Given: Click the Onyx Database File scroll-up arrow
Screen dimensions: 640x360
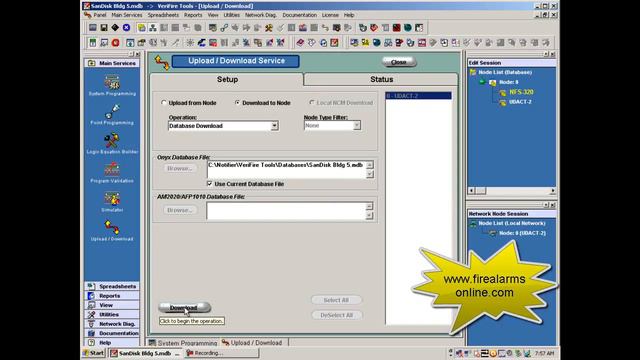Looking at the screenshot, I should [369, 165].
